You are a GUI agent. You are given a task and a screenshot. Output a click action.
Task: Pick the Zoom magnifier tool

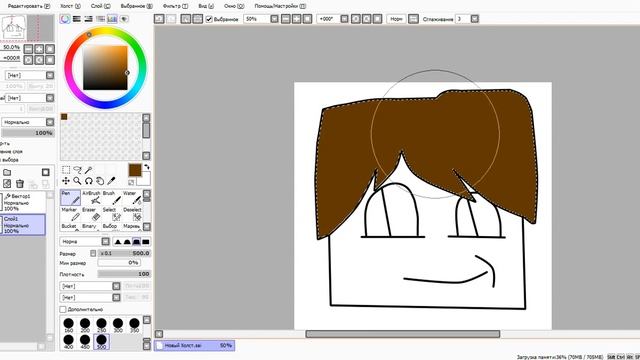[77, 181]
